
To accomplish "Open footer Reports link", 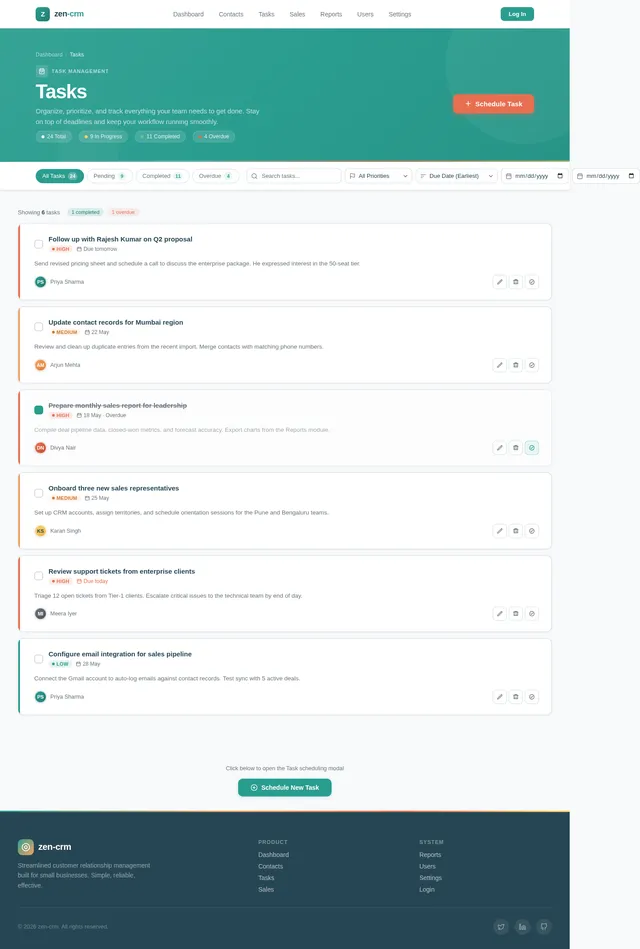I will [430, 855].
